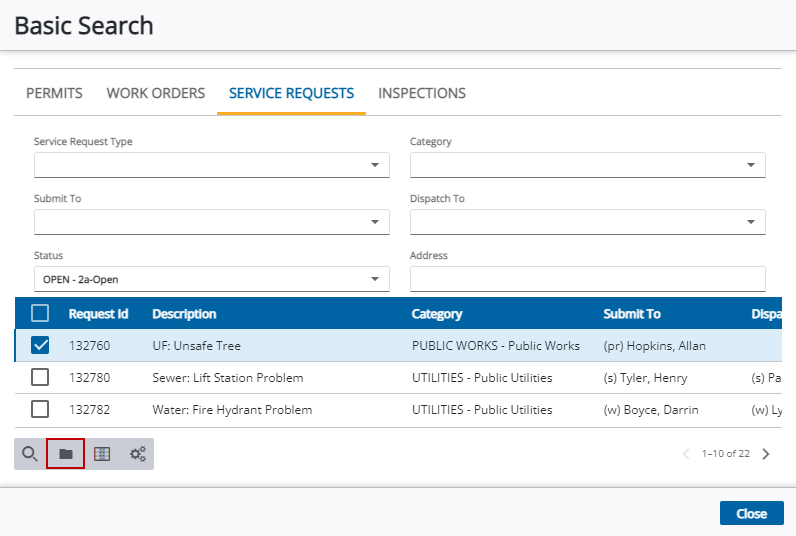This screenshot has width=796, height=536.
Task: Click the Close button
Action: [752, 514]
